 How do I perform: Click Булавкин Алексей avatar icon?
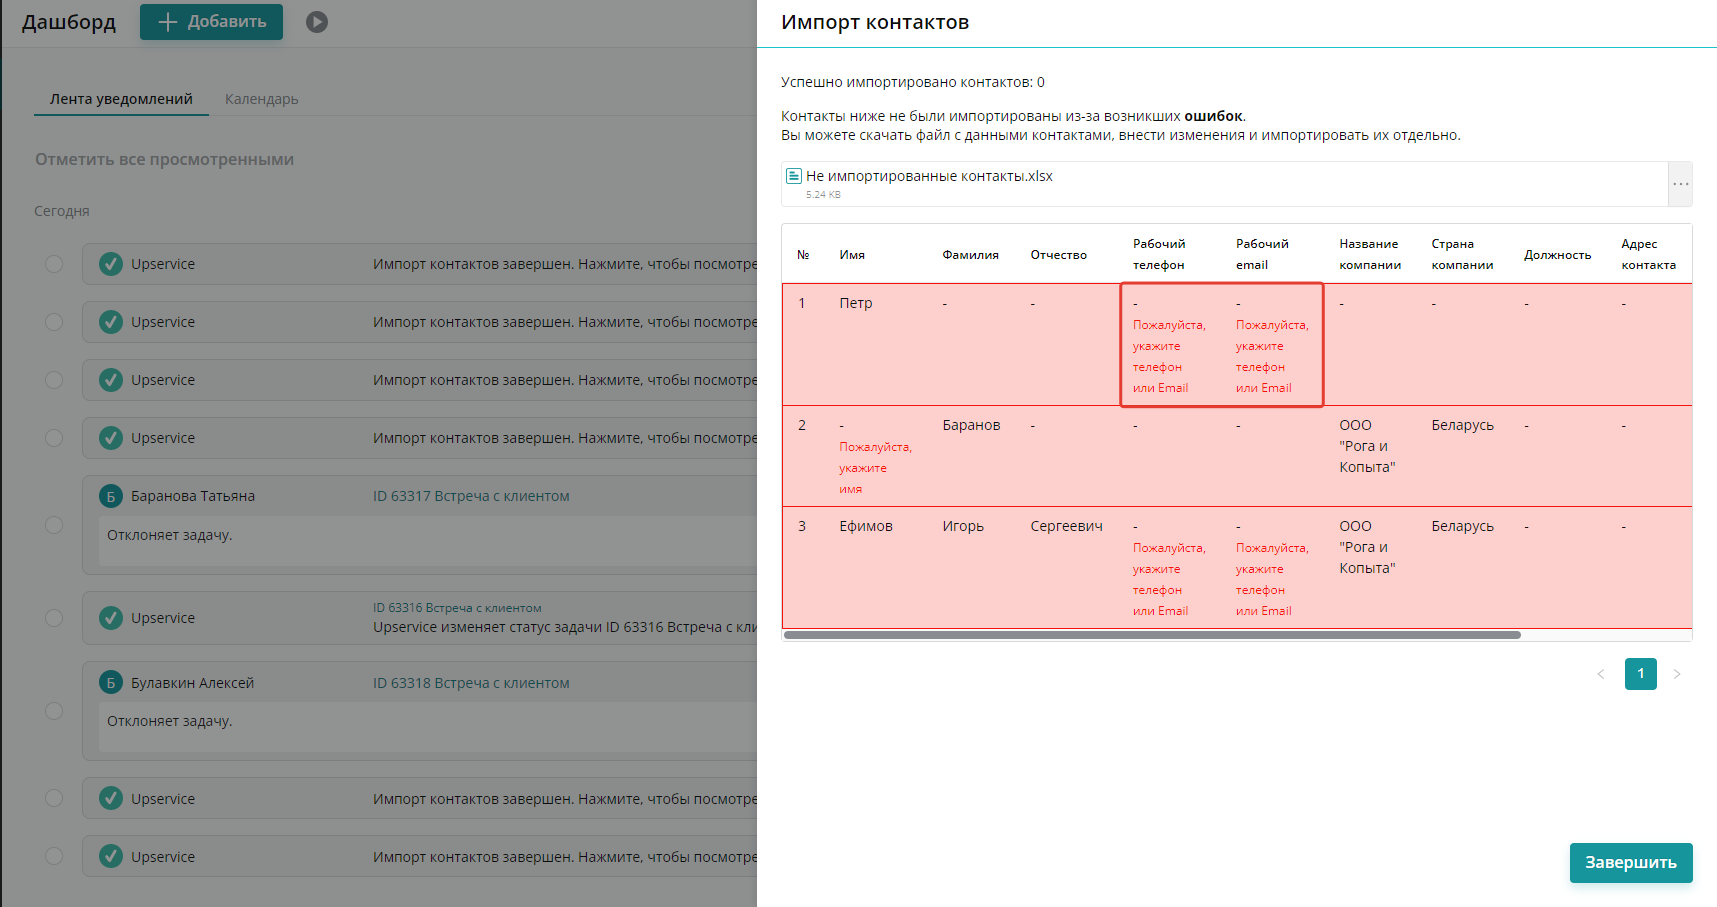[111, 683]
